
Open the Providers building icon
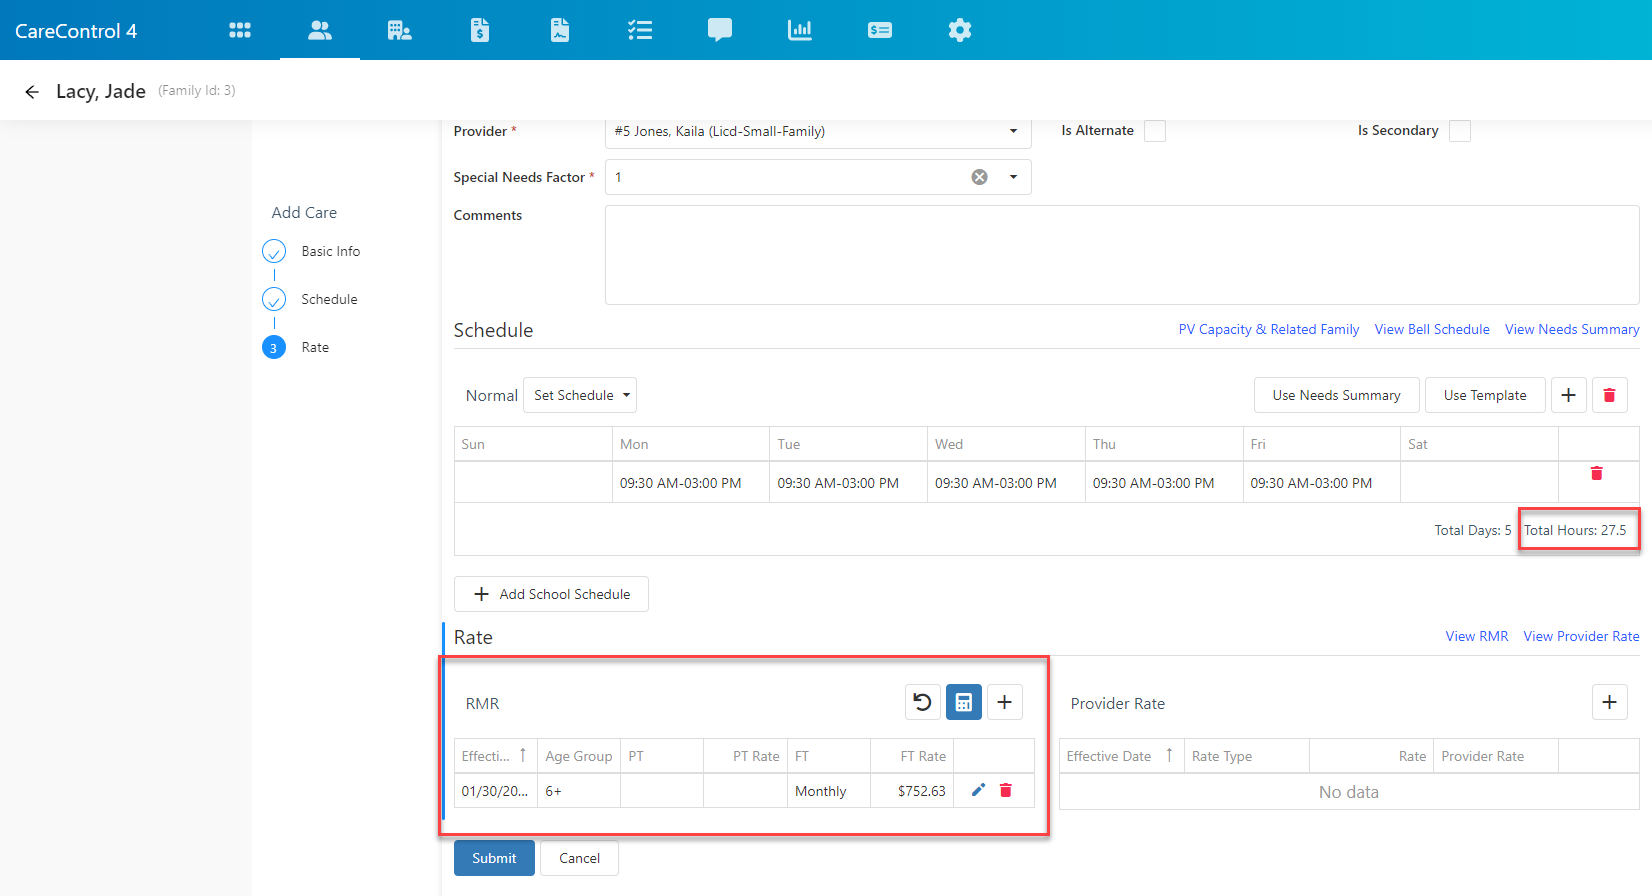coord(400,30)
